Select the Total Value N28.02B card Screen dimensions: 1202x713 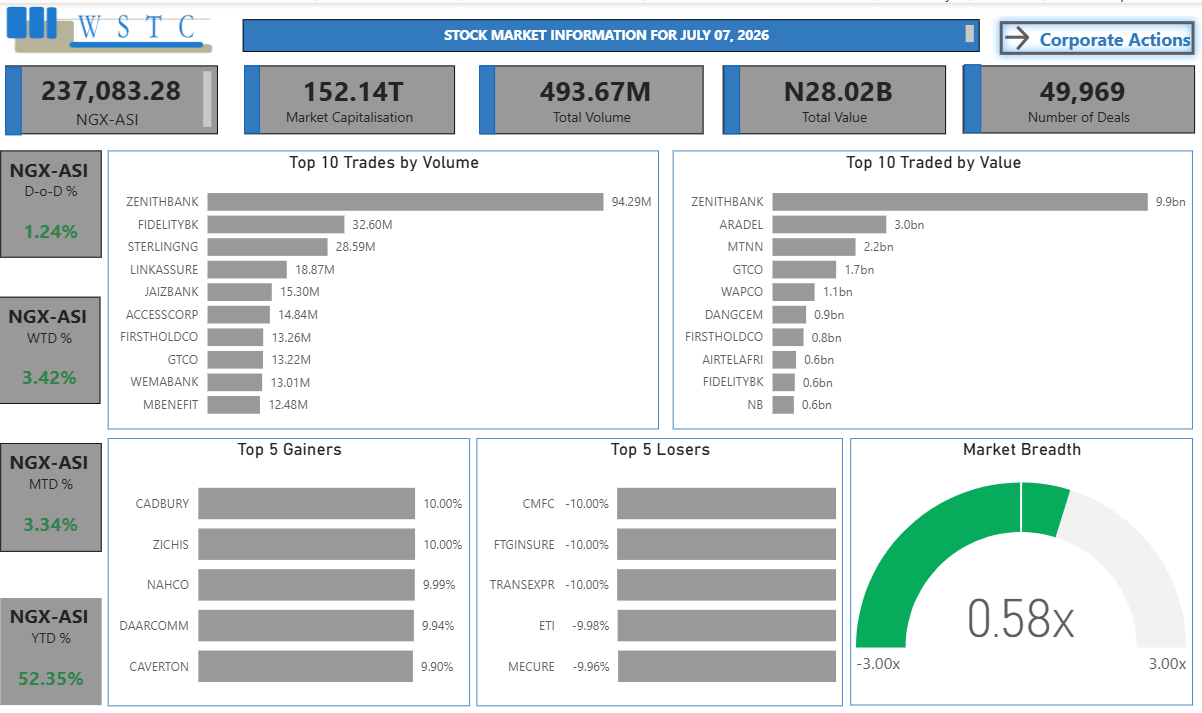(834, 100)
